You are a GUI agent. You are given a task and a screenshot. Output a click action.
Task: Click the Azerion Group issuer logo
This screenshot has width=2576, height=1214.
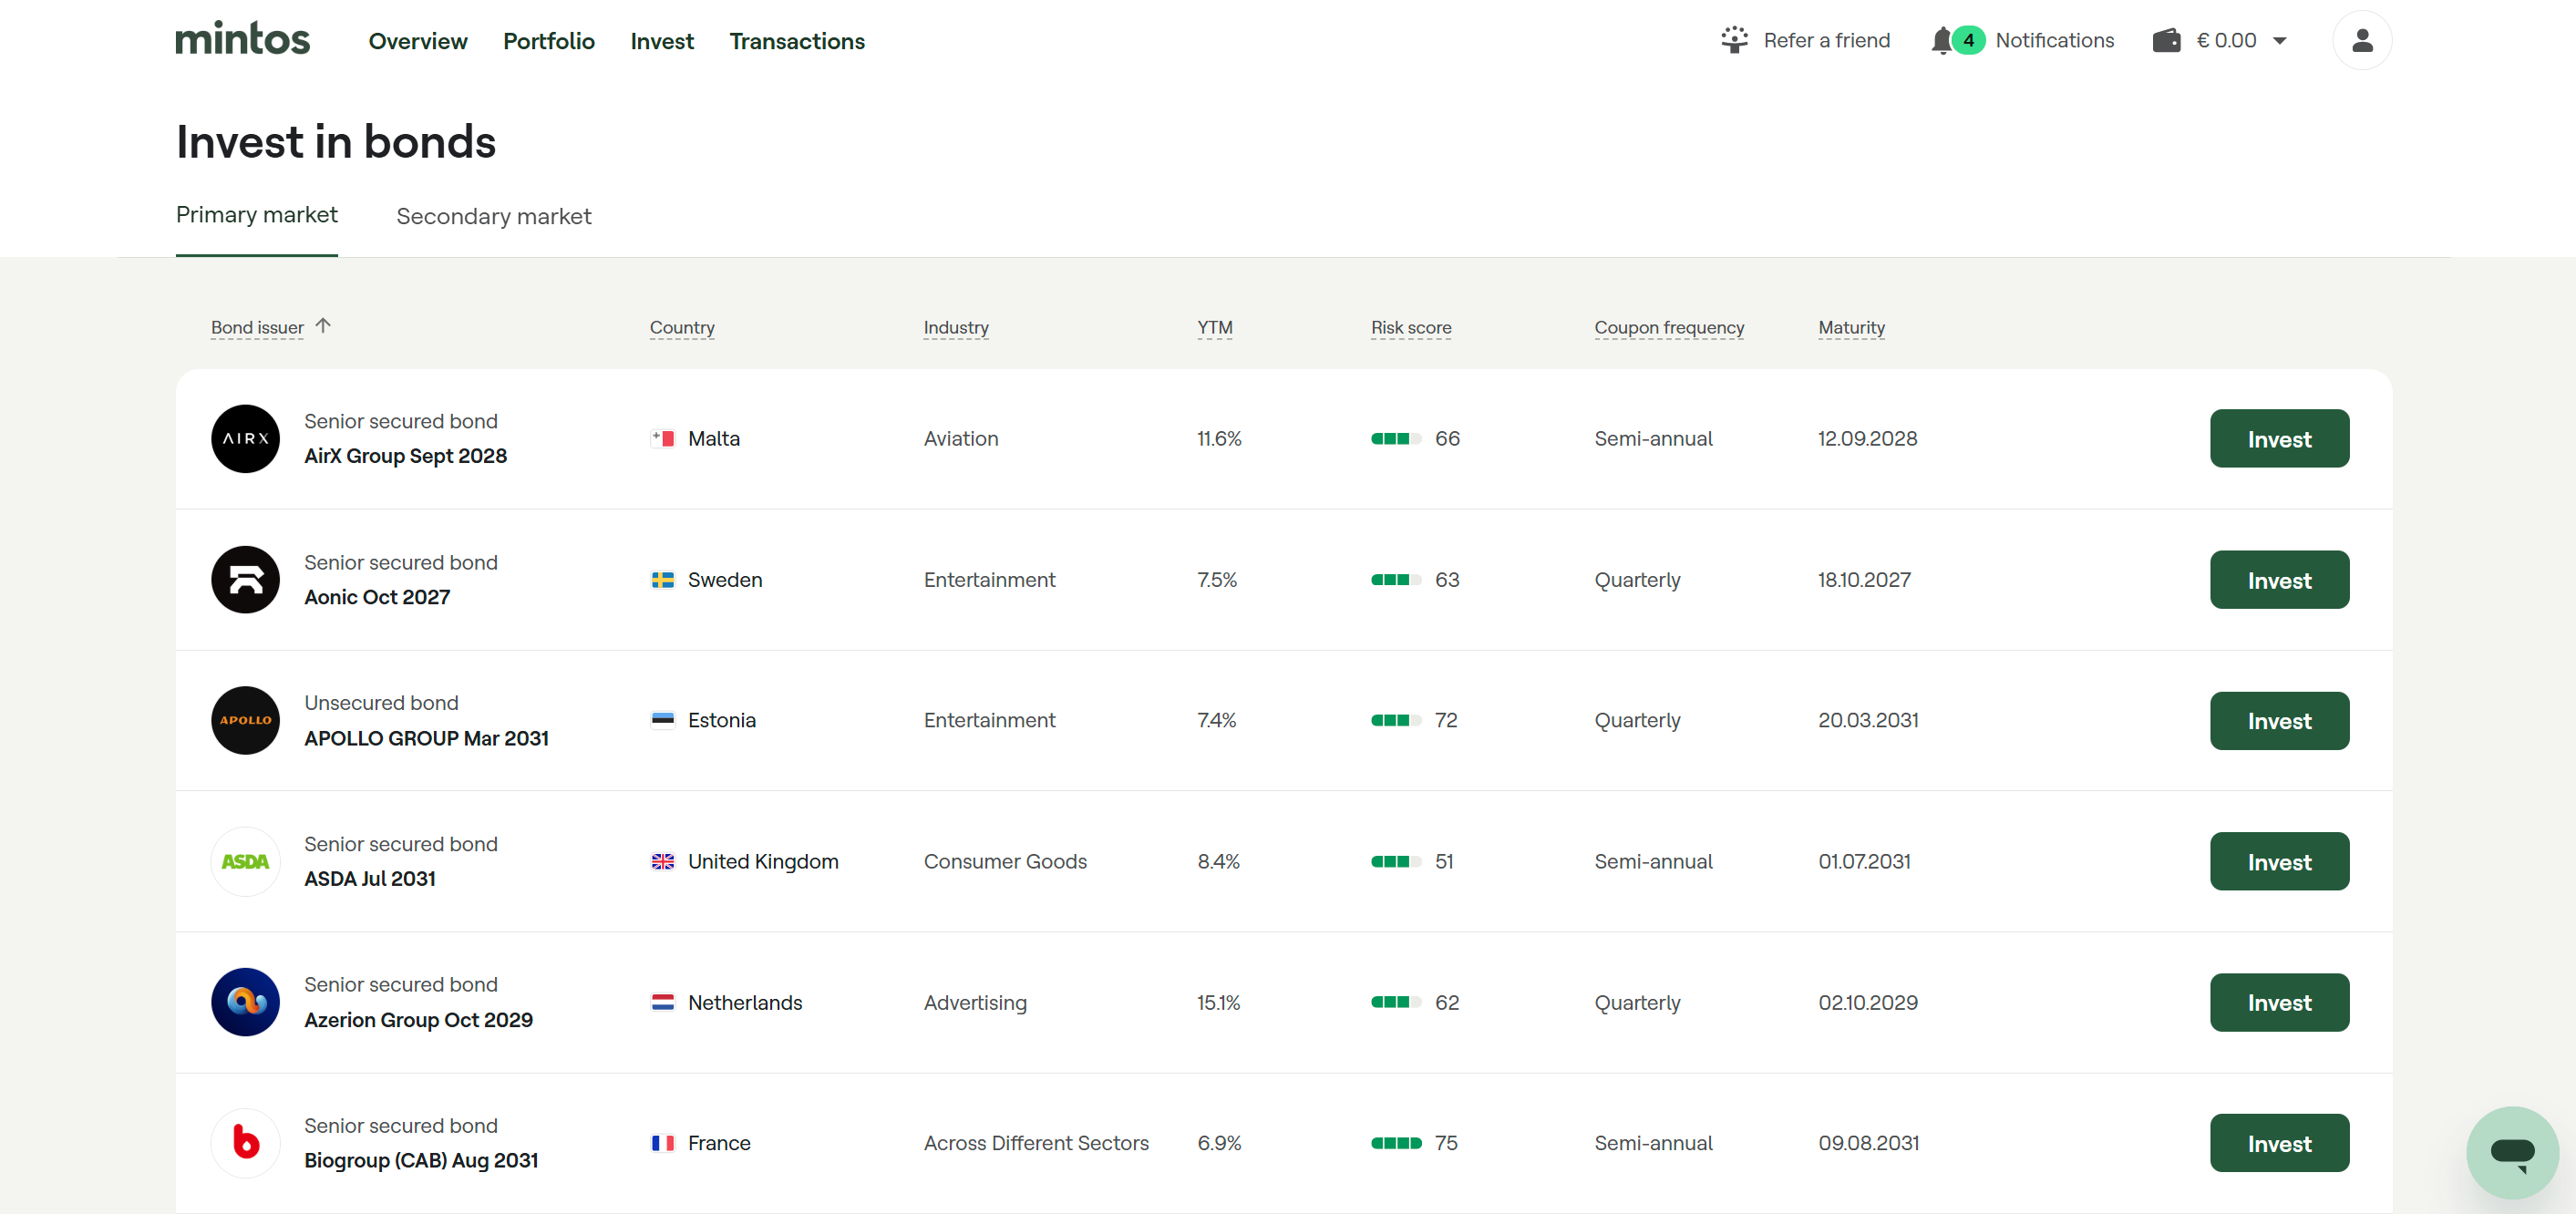point(245,1002)
